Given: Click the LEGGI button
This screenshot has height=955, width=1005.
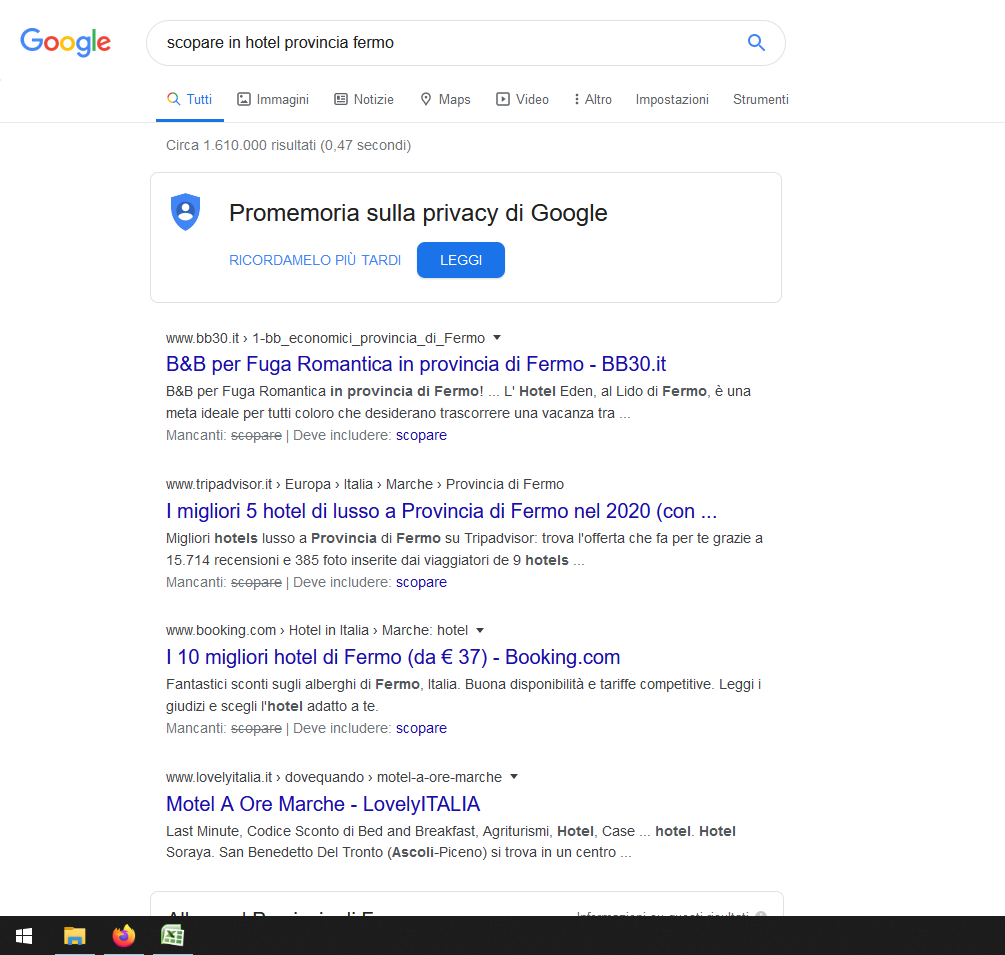Looking at the screenshot, I should coord(461,260).
